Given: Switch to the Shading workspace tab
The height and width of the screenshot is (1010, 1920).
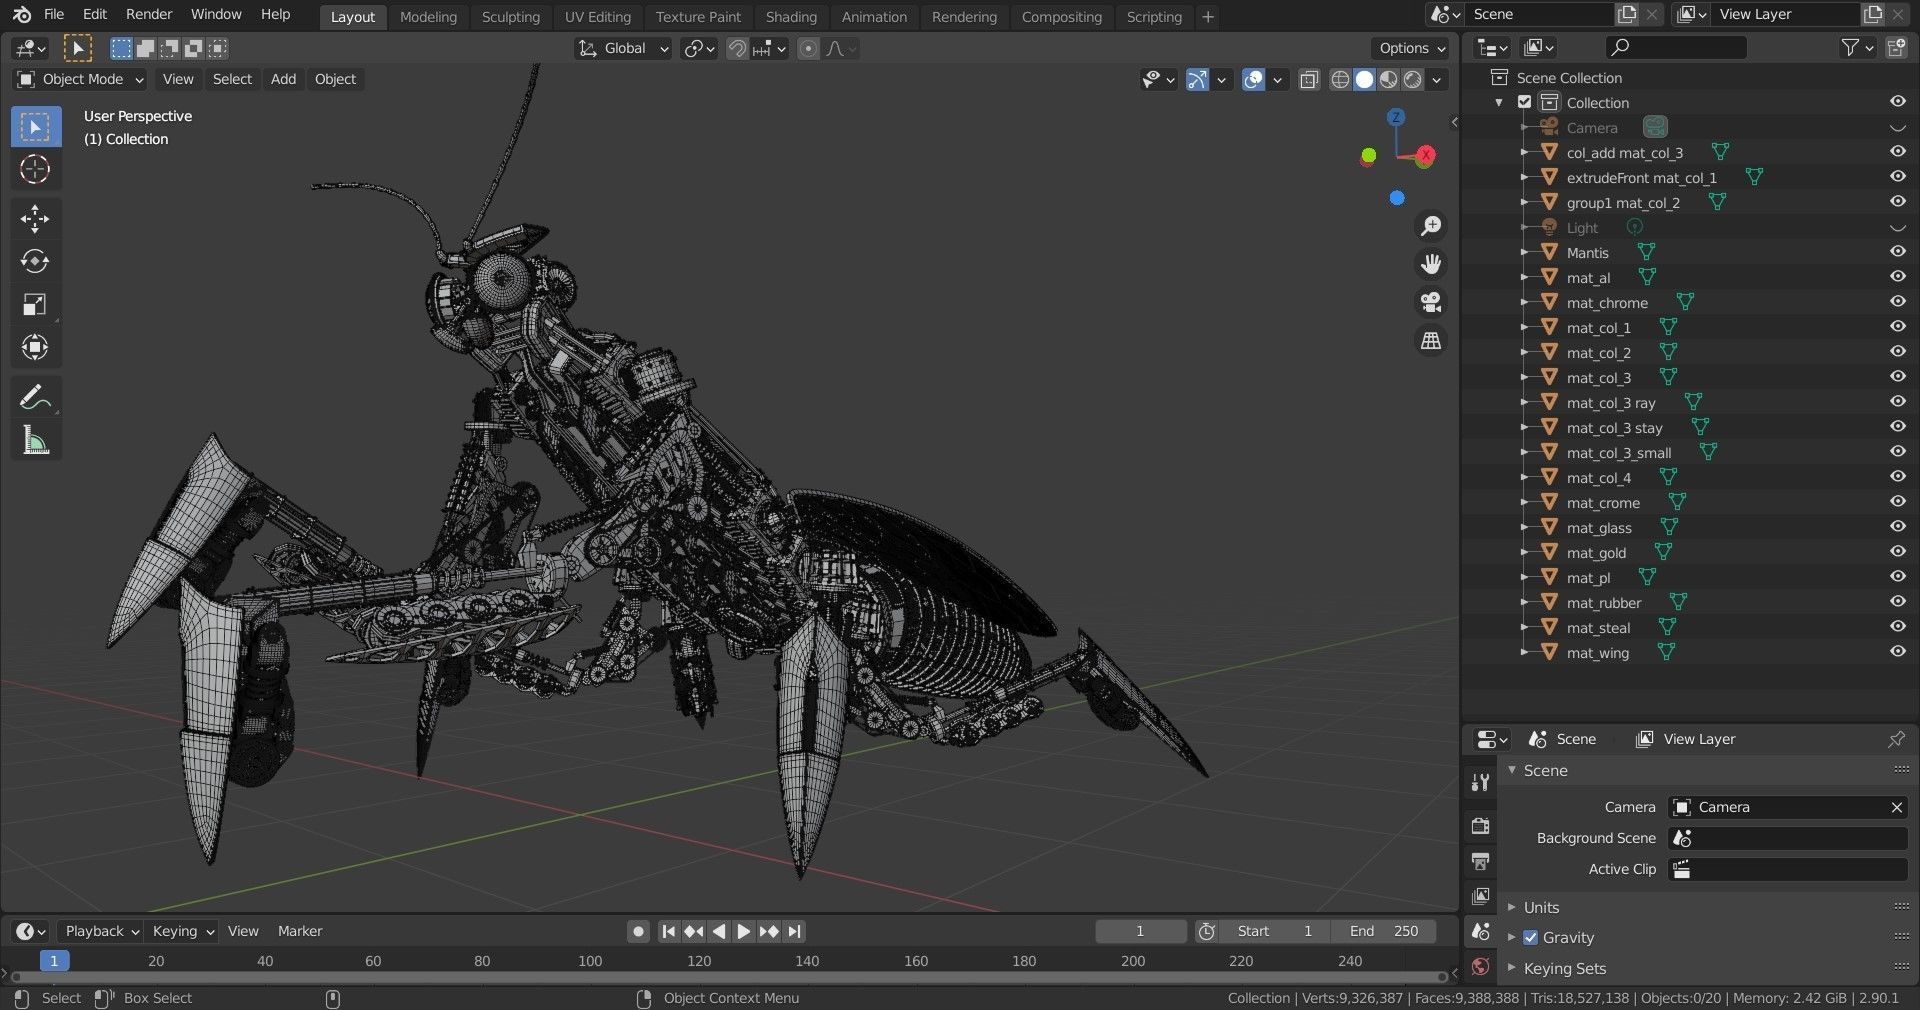Looking at the screenshot, I should (x=791, y=17).
